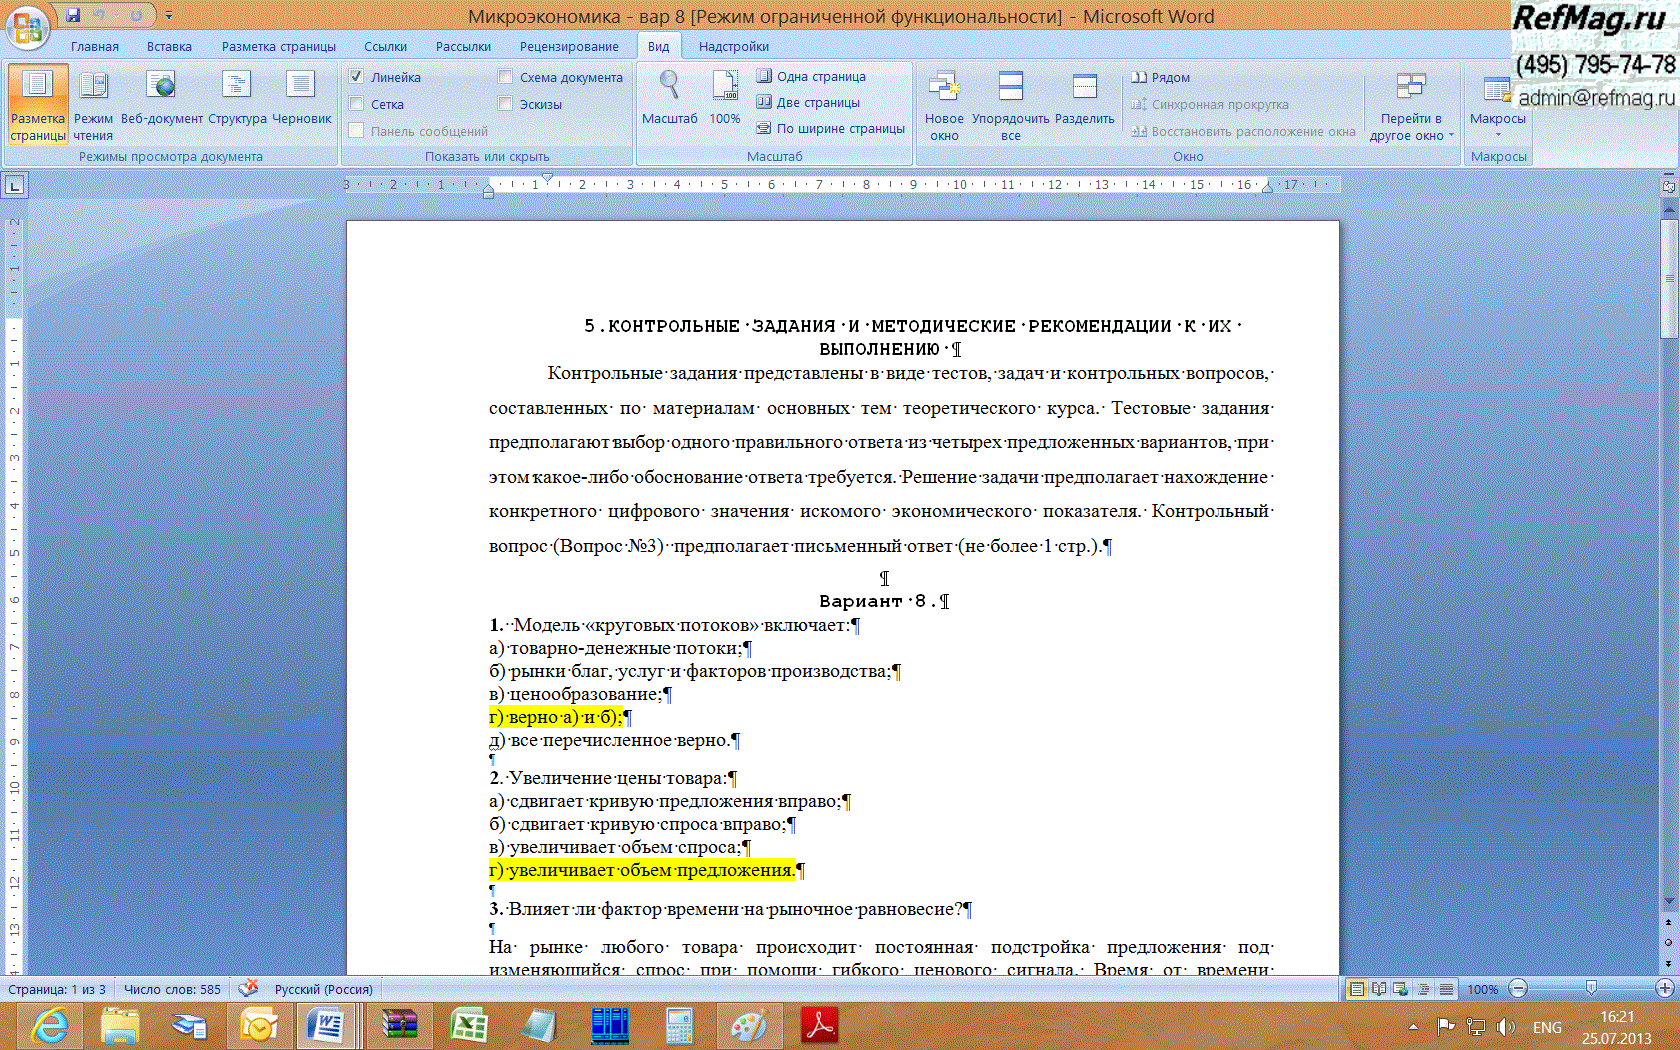Click the Новое окно icon

[944, 105]
